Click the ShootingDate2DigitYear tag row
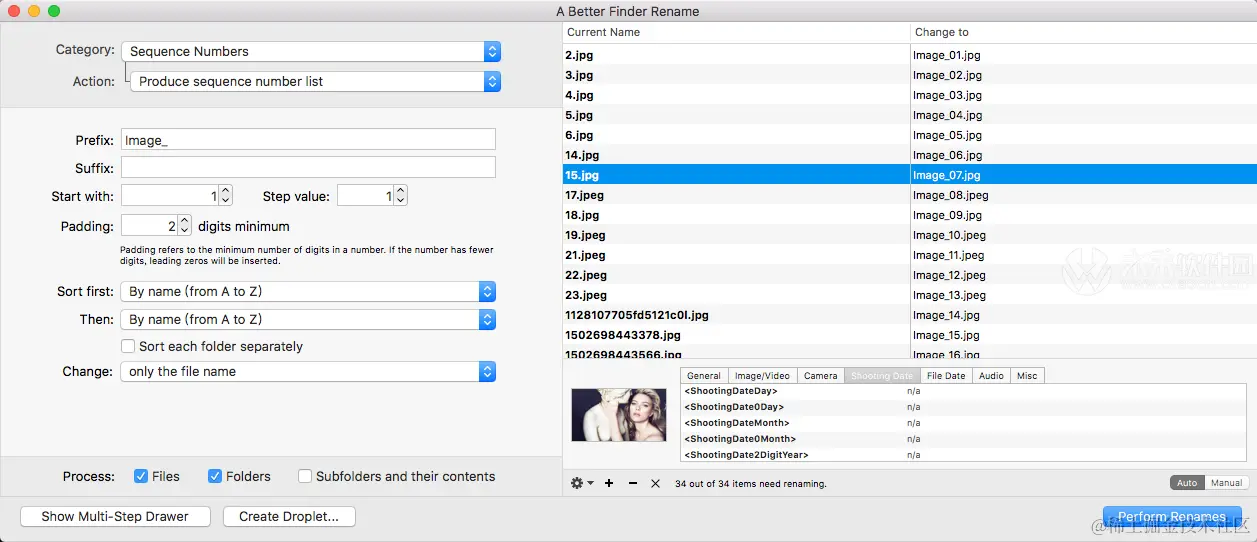Screen dimensions: 1257x542 (x=964, y=454)
